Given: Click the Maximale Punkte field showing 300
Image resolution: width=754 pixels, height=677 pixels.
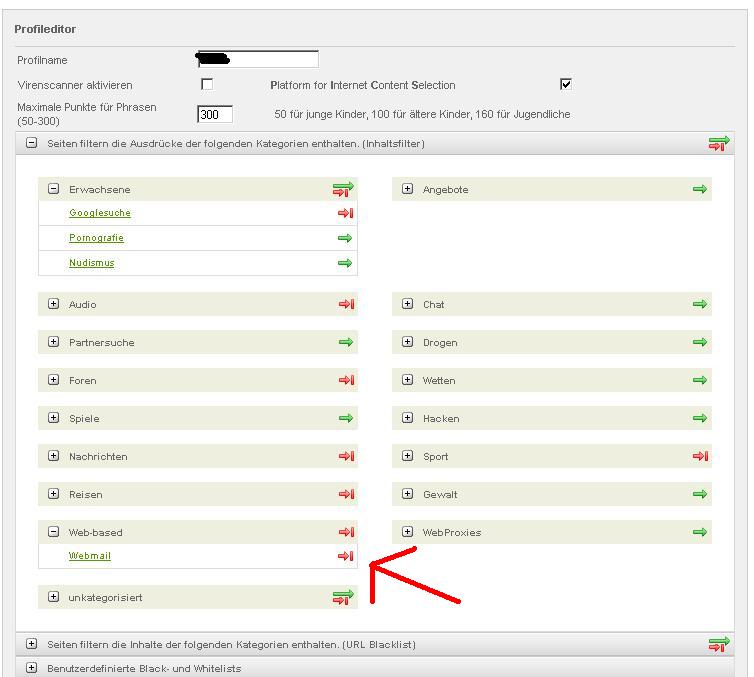Looking at the screenshot, I should point(215,114).
